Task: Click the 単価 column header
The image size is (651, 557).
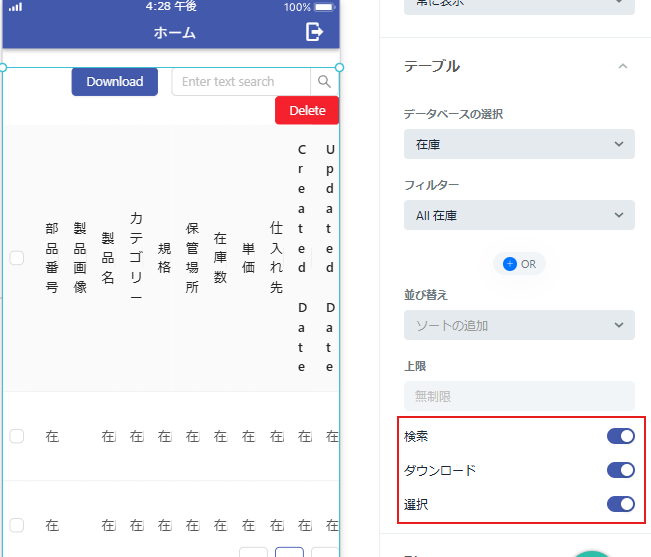Action: (x=248, y=258)
